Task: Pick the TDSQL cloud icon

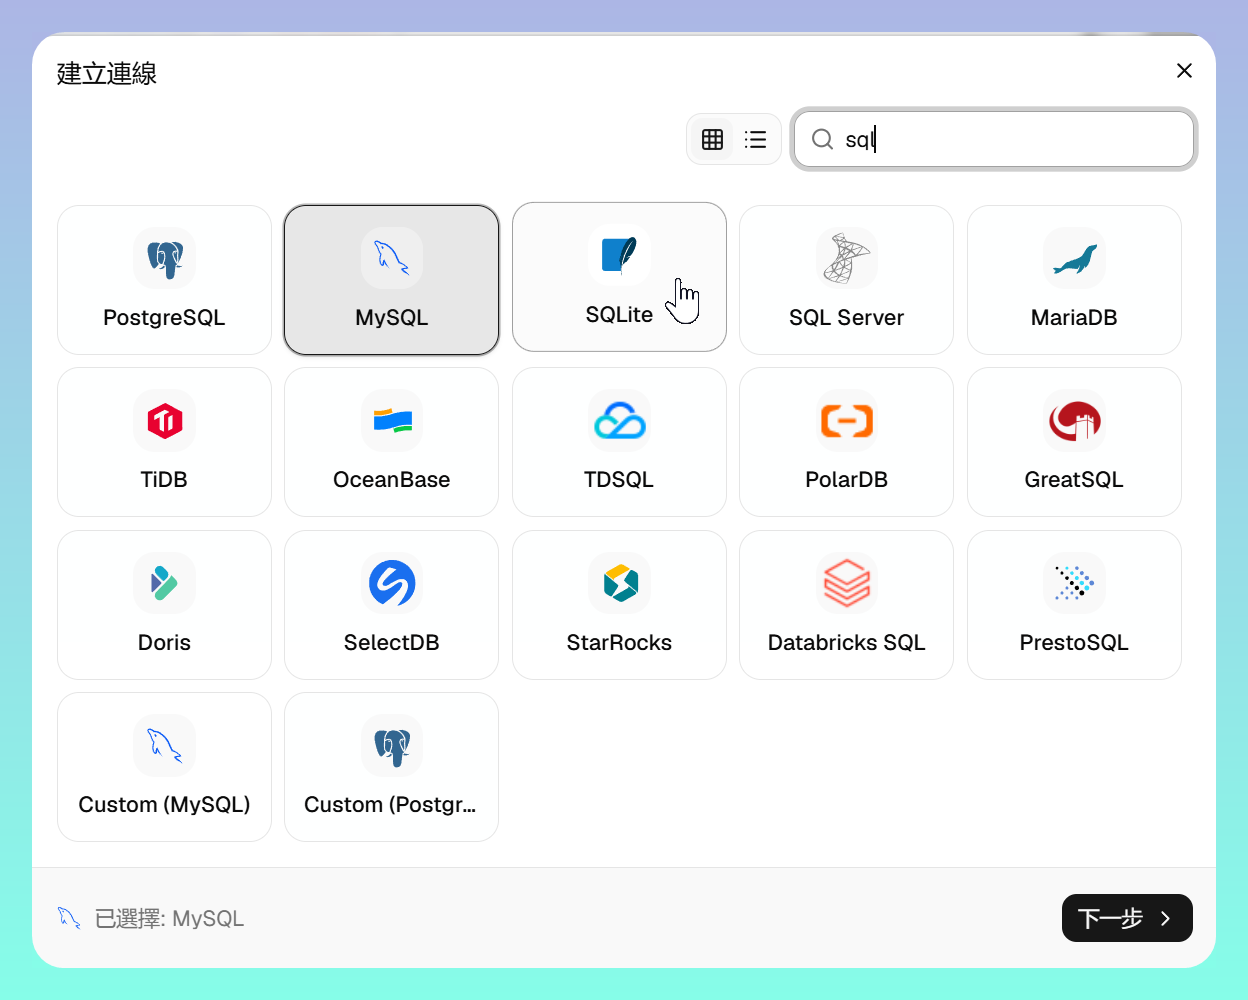Action: pos(619,420)
